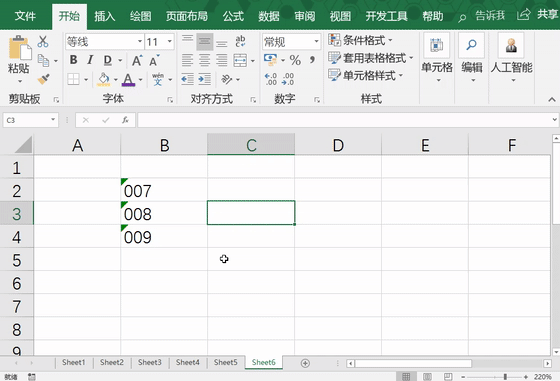The image size is (560, 381).
Task: Toggle underline formatting
Action: tap(108, 60)
